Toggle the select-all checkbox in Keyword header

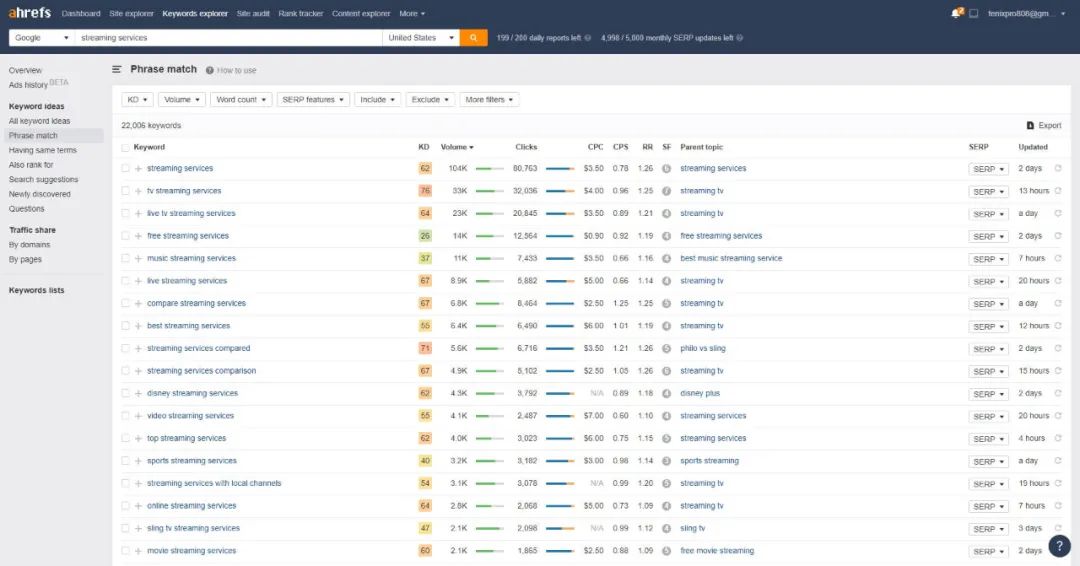pos(125,147)
